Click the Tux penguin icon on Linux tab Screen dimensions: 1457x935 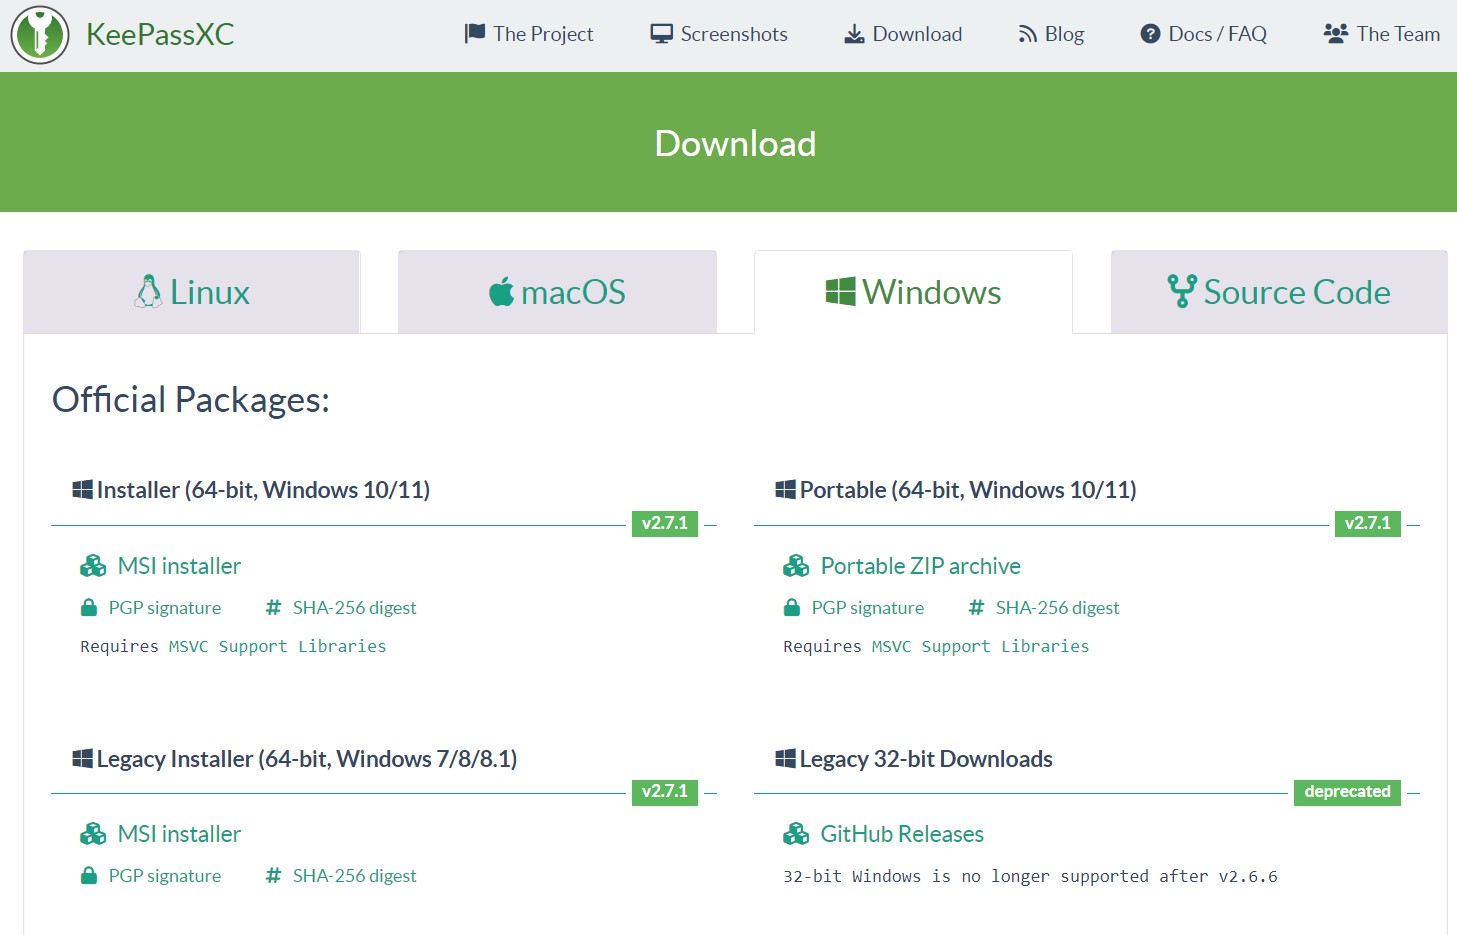149,290
